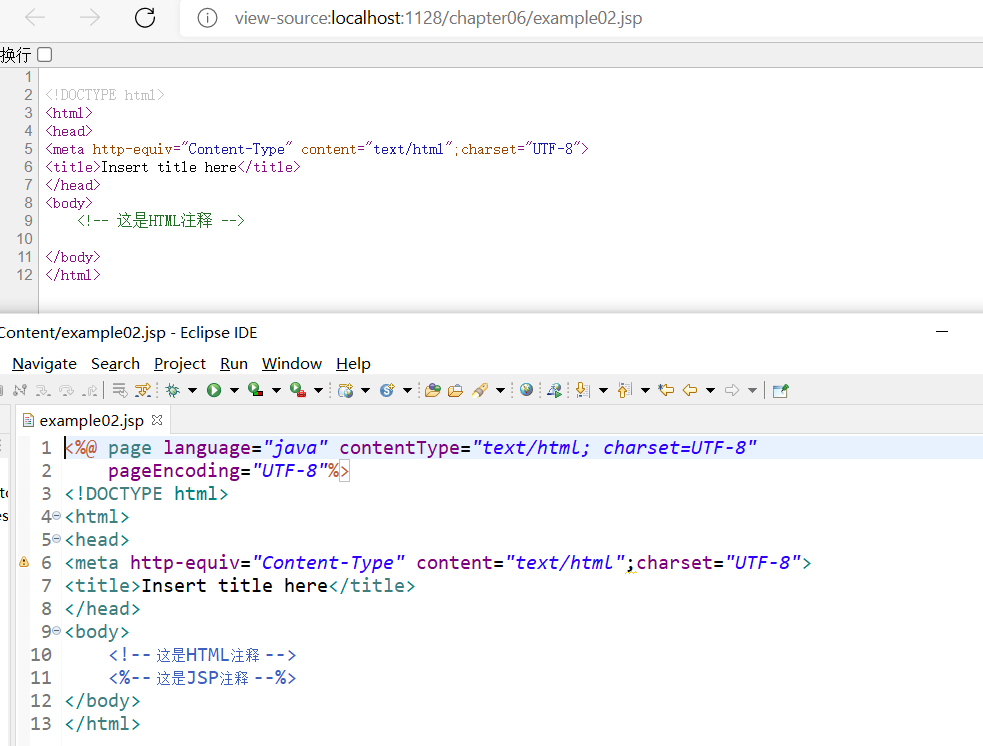Open the Run dropdown arrow
Viewport: 983px width, 746px height.
pos(234,391)
